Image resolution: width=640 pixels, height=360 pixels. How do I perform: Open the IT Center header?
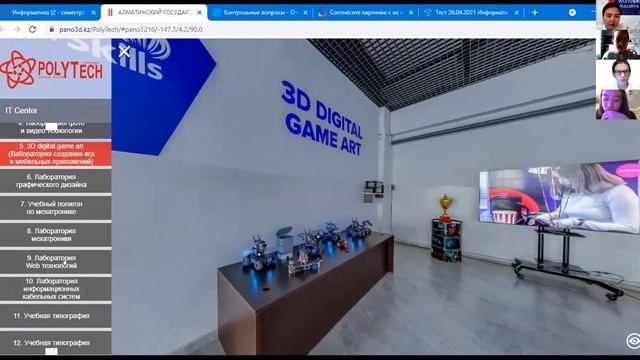point(56,110)
